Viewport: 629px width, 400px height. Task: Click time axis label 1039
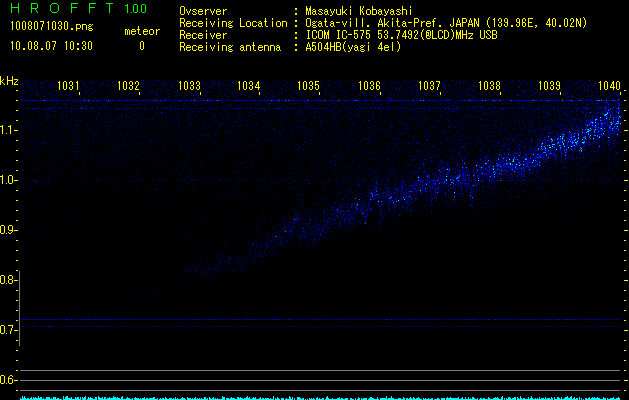(549, 85)
